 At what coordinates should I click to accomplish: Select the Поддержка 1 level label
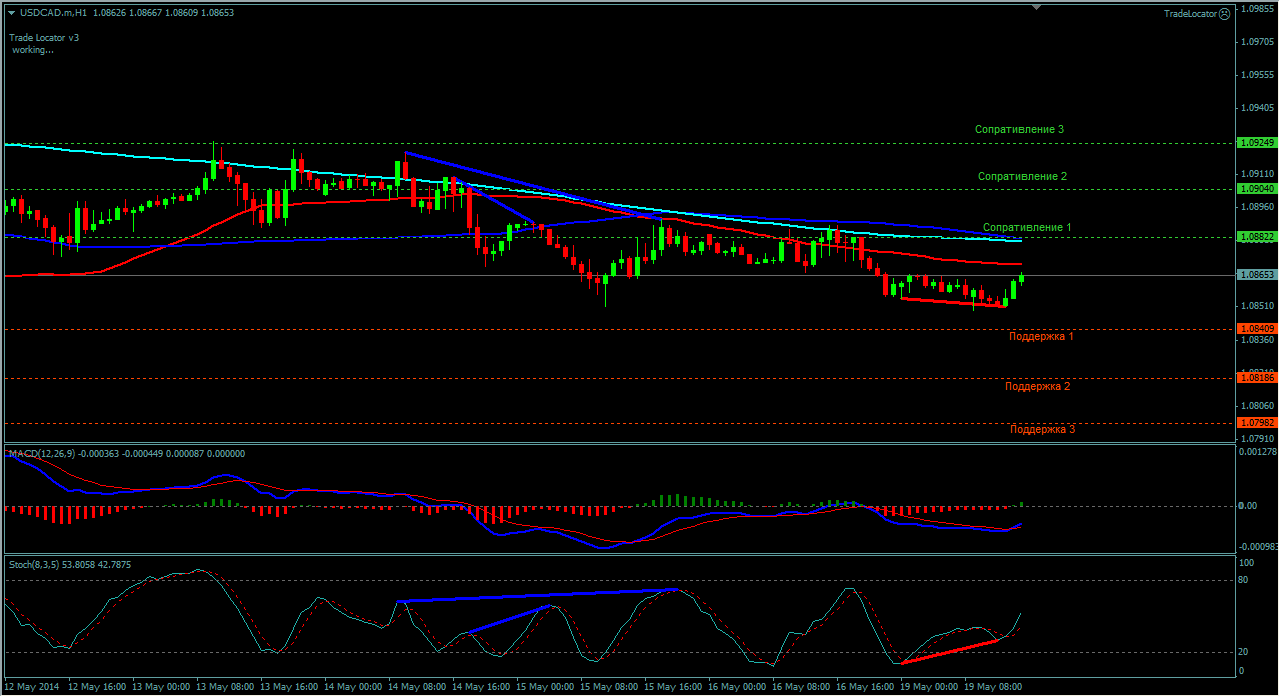(1041, 336)
